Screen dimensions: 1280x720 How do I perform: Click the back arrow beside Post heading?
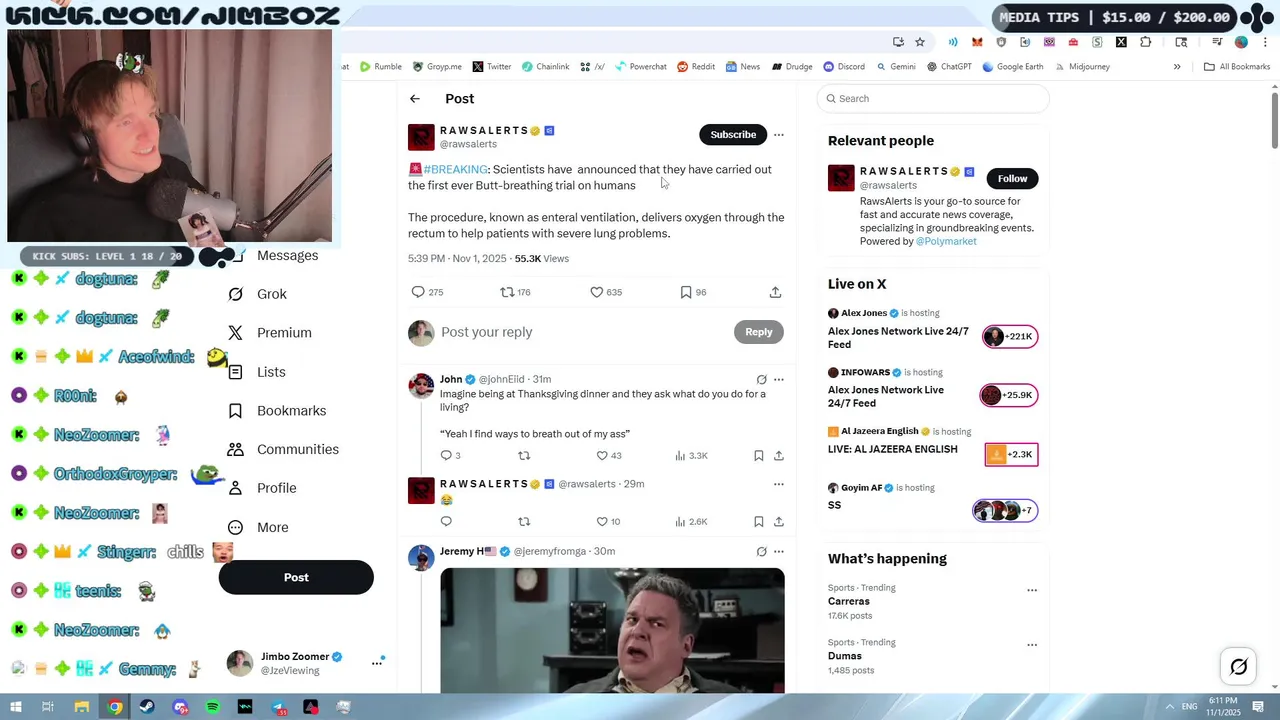pyautogui.click(x=415, y=99)
